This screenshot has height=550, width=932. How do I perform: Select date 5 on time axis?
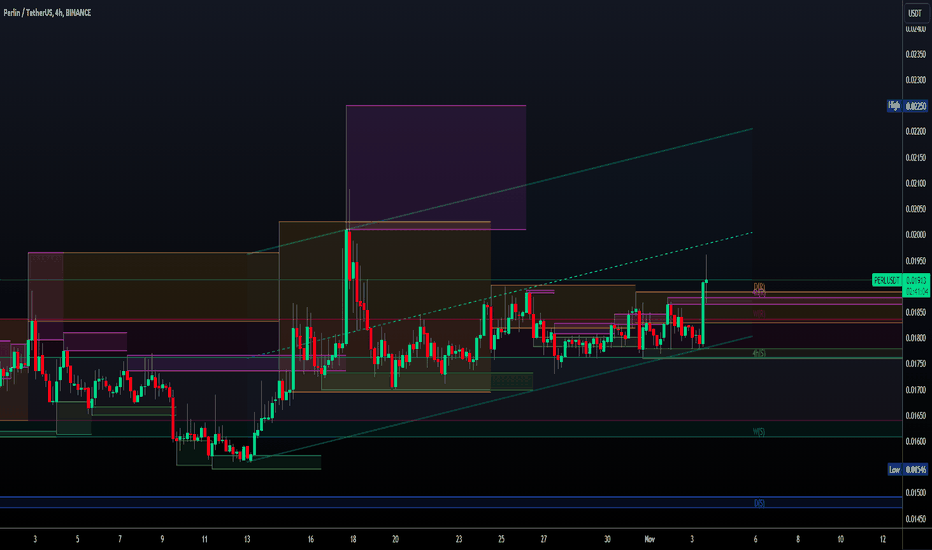click(x=77, y=539)
